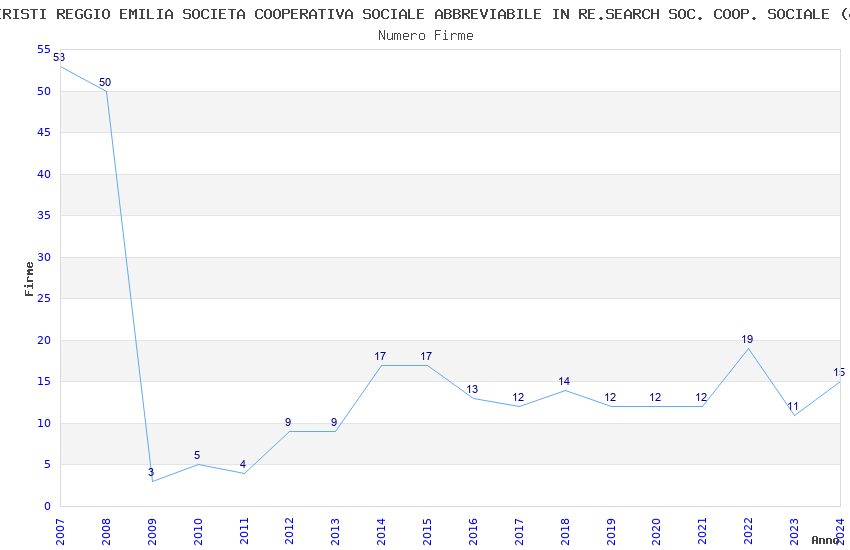850x550 pixels.
Task: Click the y-axis tick label 45
Action: pos(44,132)
